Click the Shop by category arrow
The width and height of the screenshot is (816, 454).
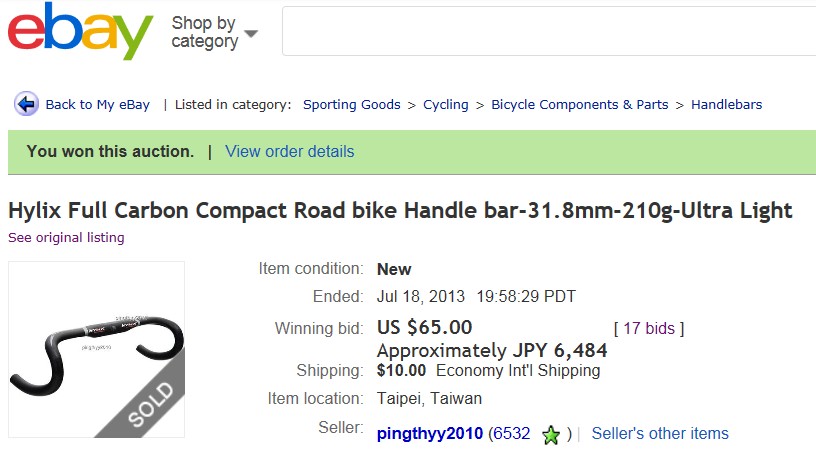click(x=251, y=34)
